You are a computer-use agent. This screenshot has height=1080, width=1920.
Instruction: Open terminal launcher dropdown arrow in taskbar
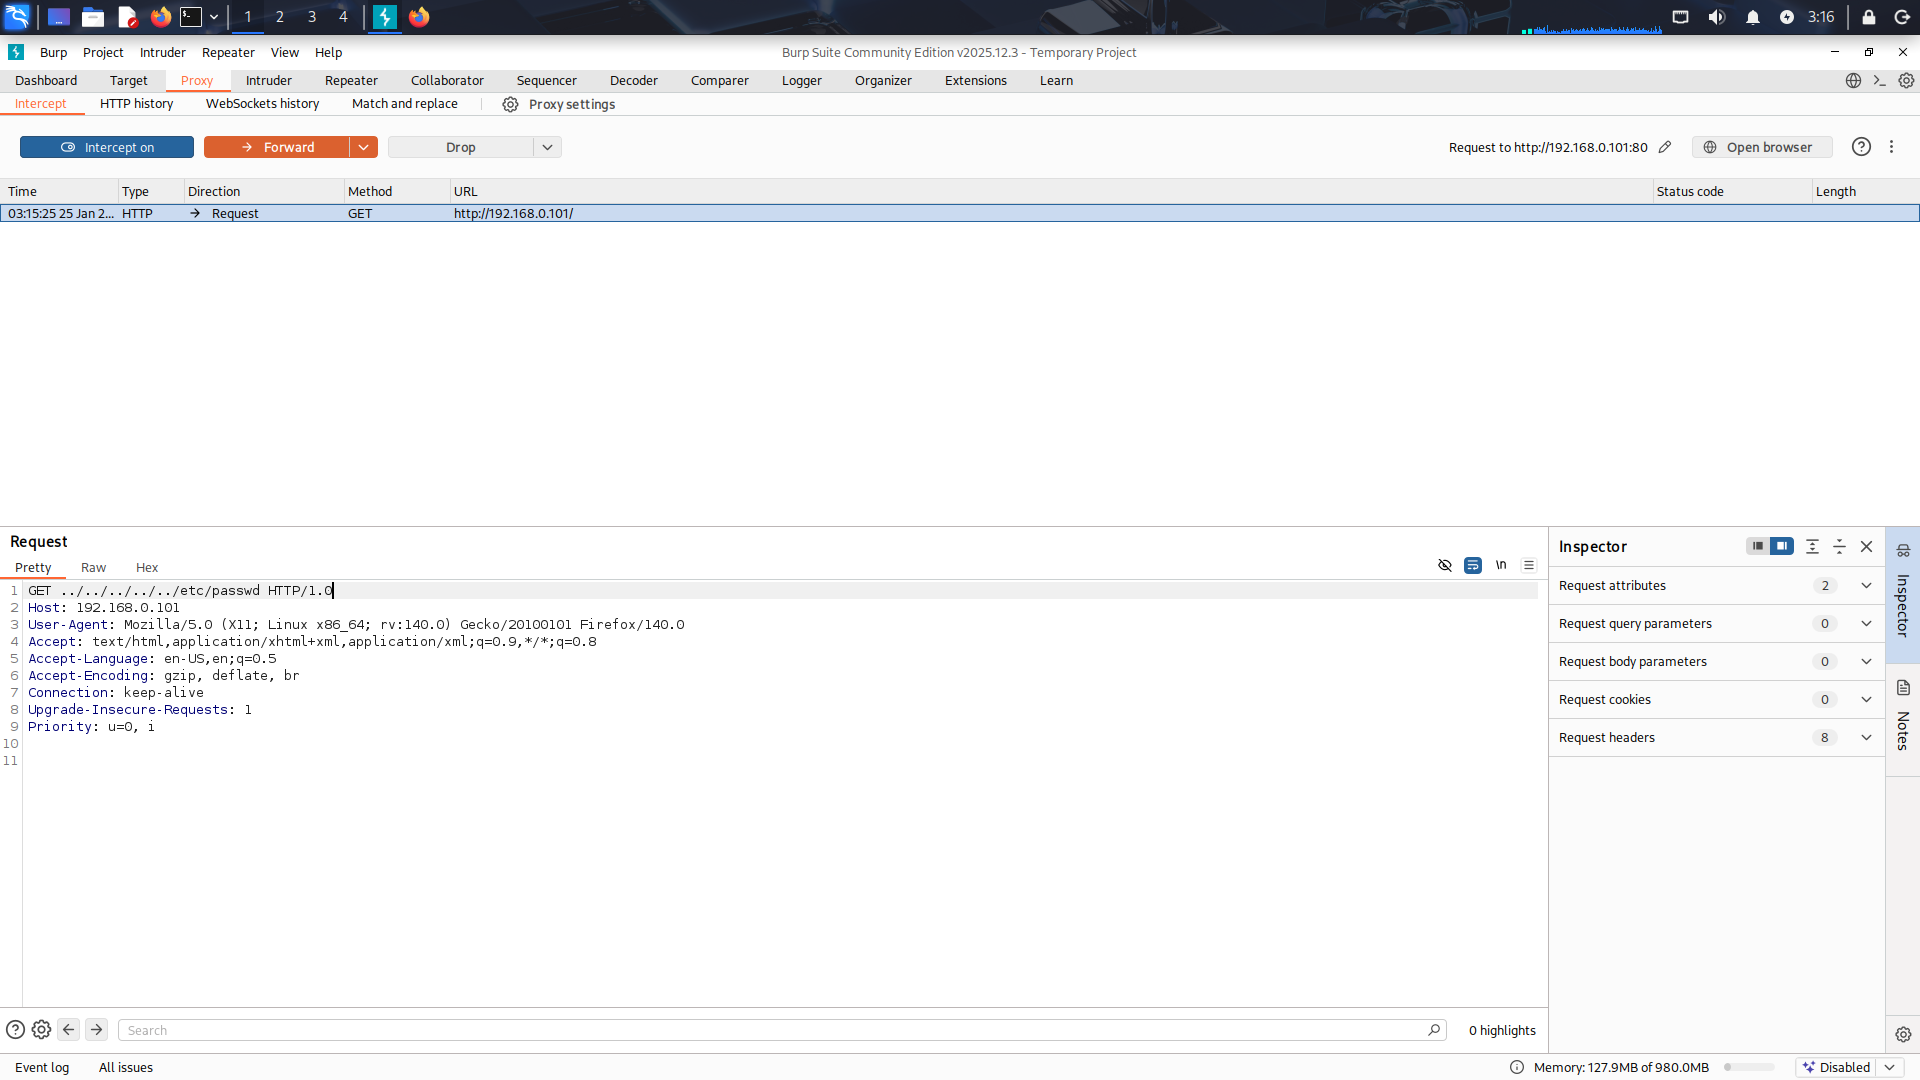214,17
